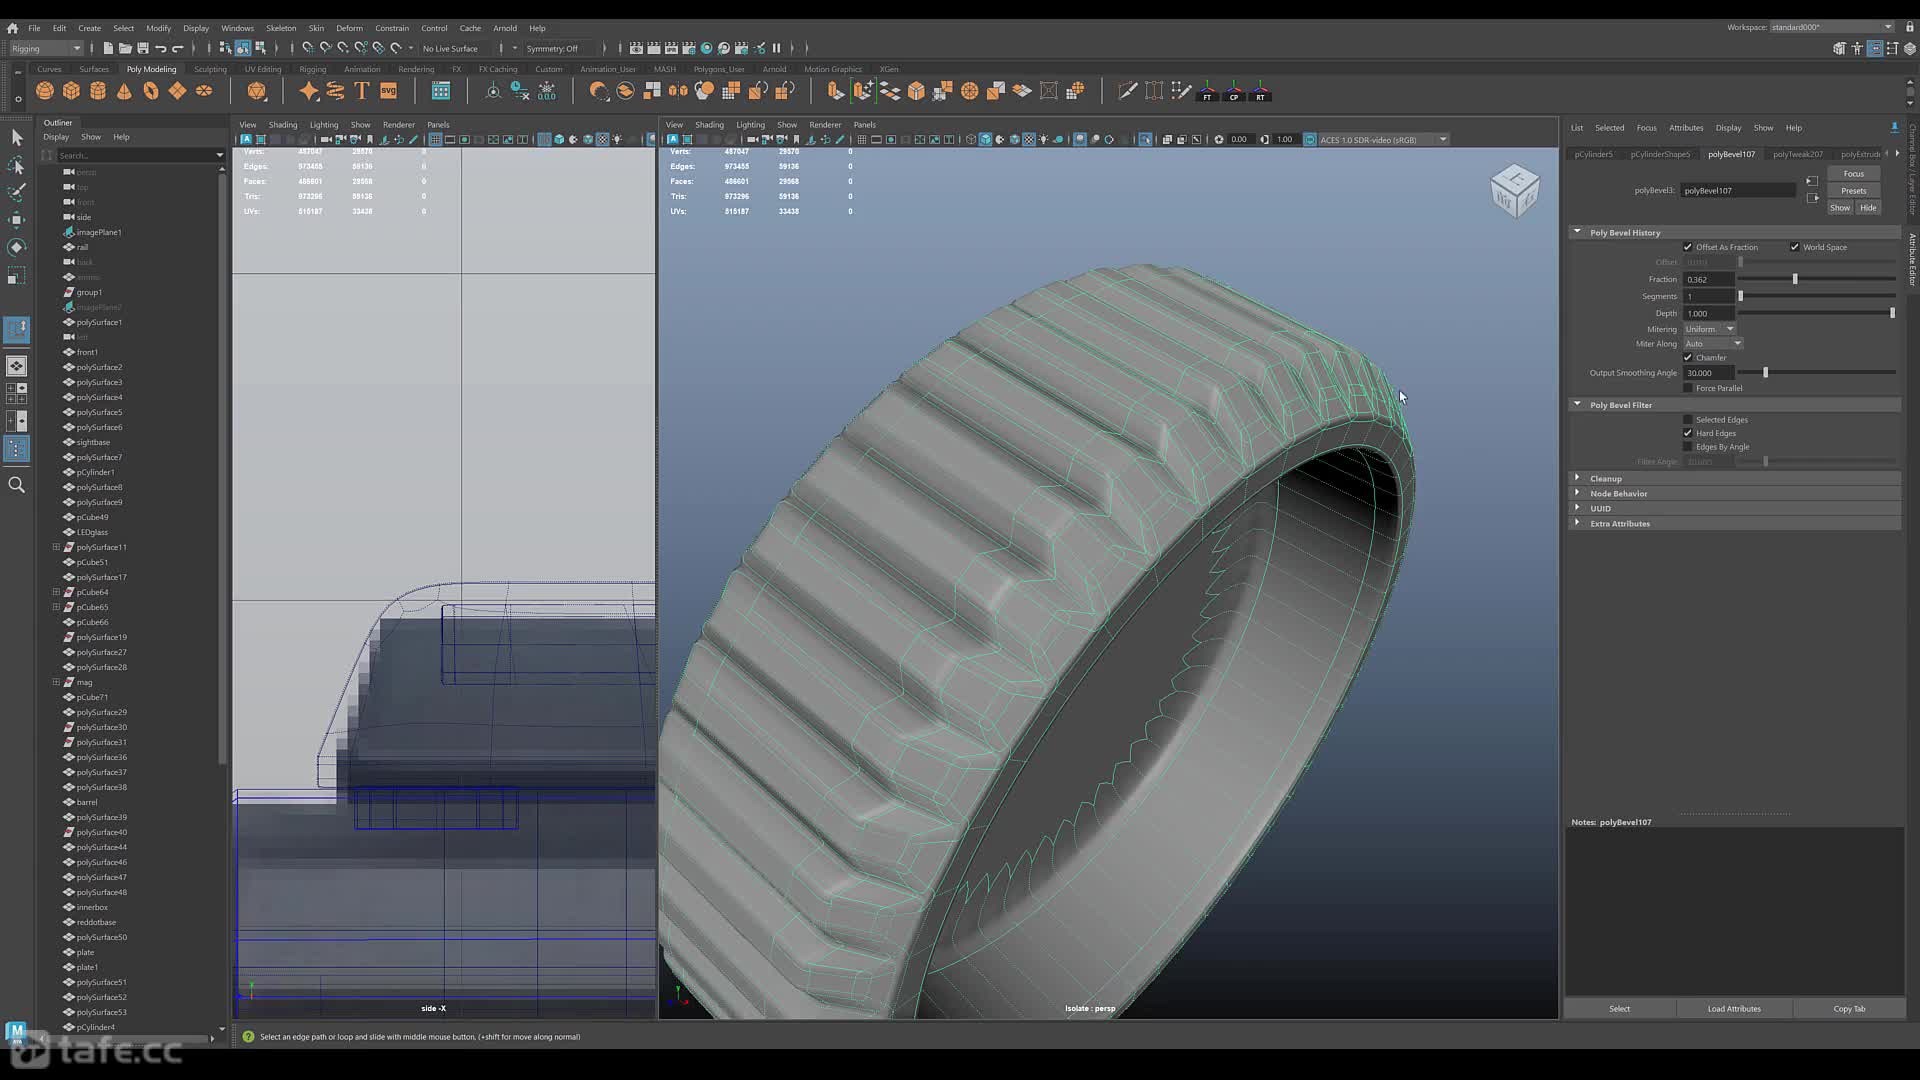The image size is (1920, 1080).
Task: Select the polyTweak207 node tab
Action: (x=1797, y=154)
